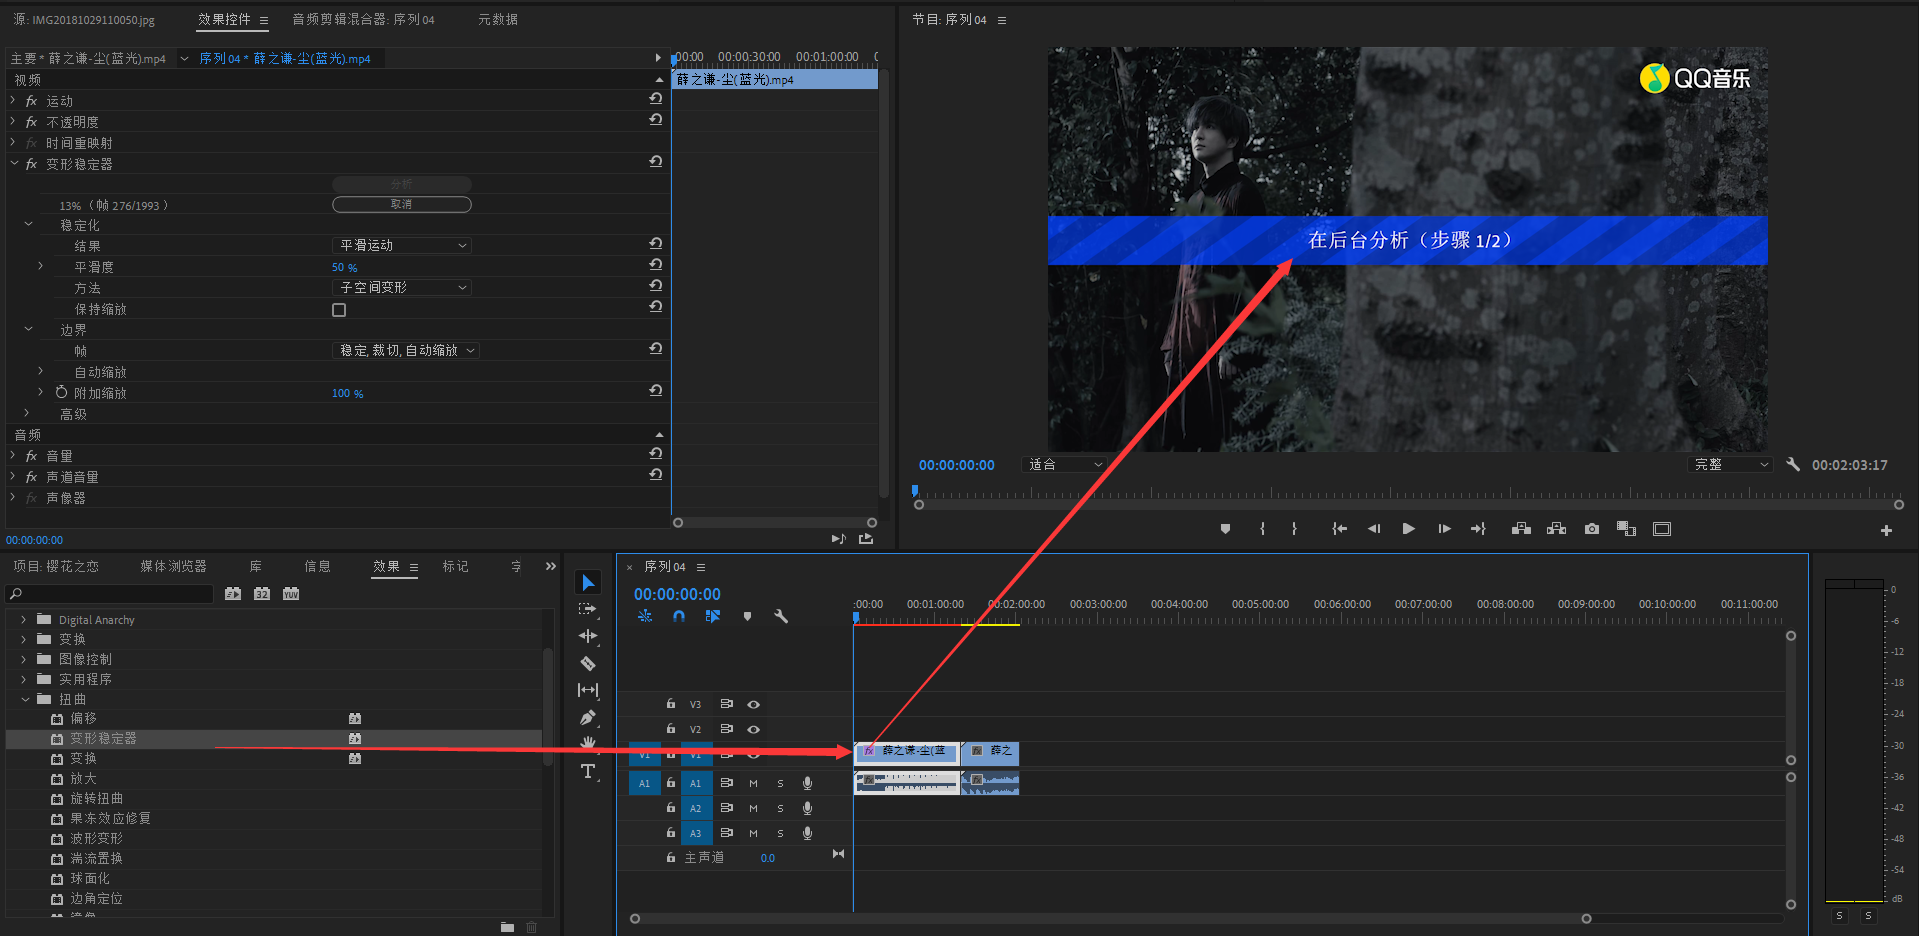Click the button editor plus icon
1919x936 pixels.
1886,530
